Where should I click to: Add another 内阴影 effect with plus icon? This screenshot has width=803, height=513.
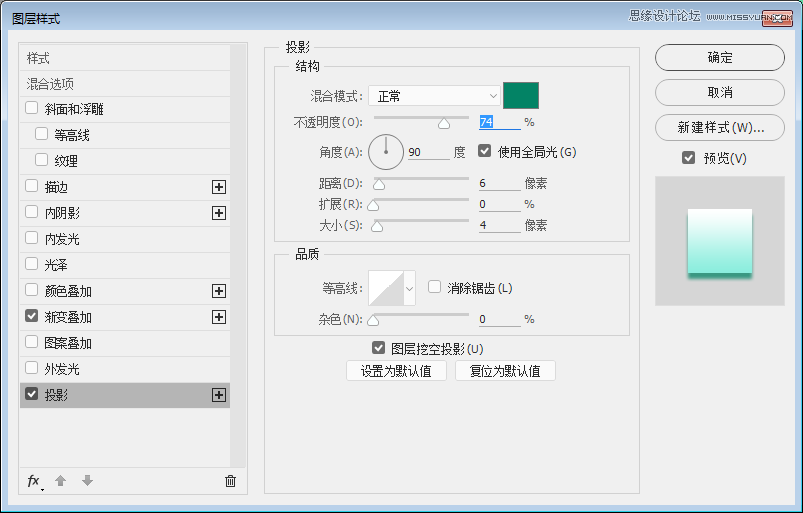coord(219,213)
